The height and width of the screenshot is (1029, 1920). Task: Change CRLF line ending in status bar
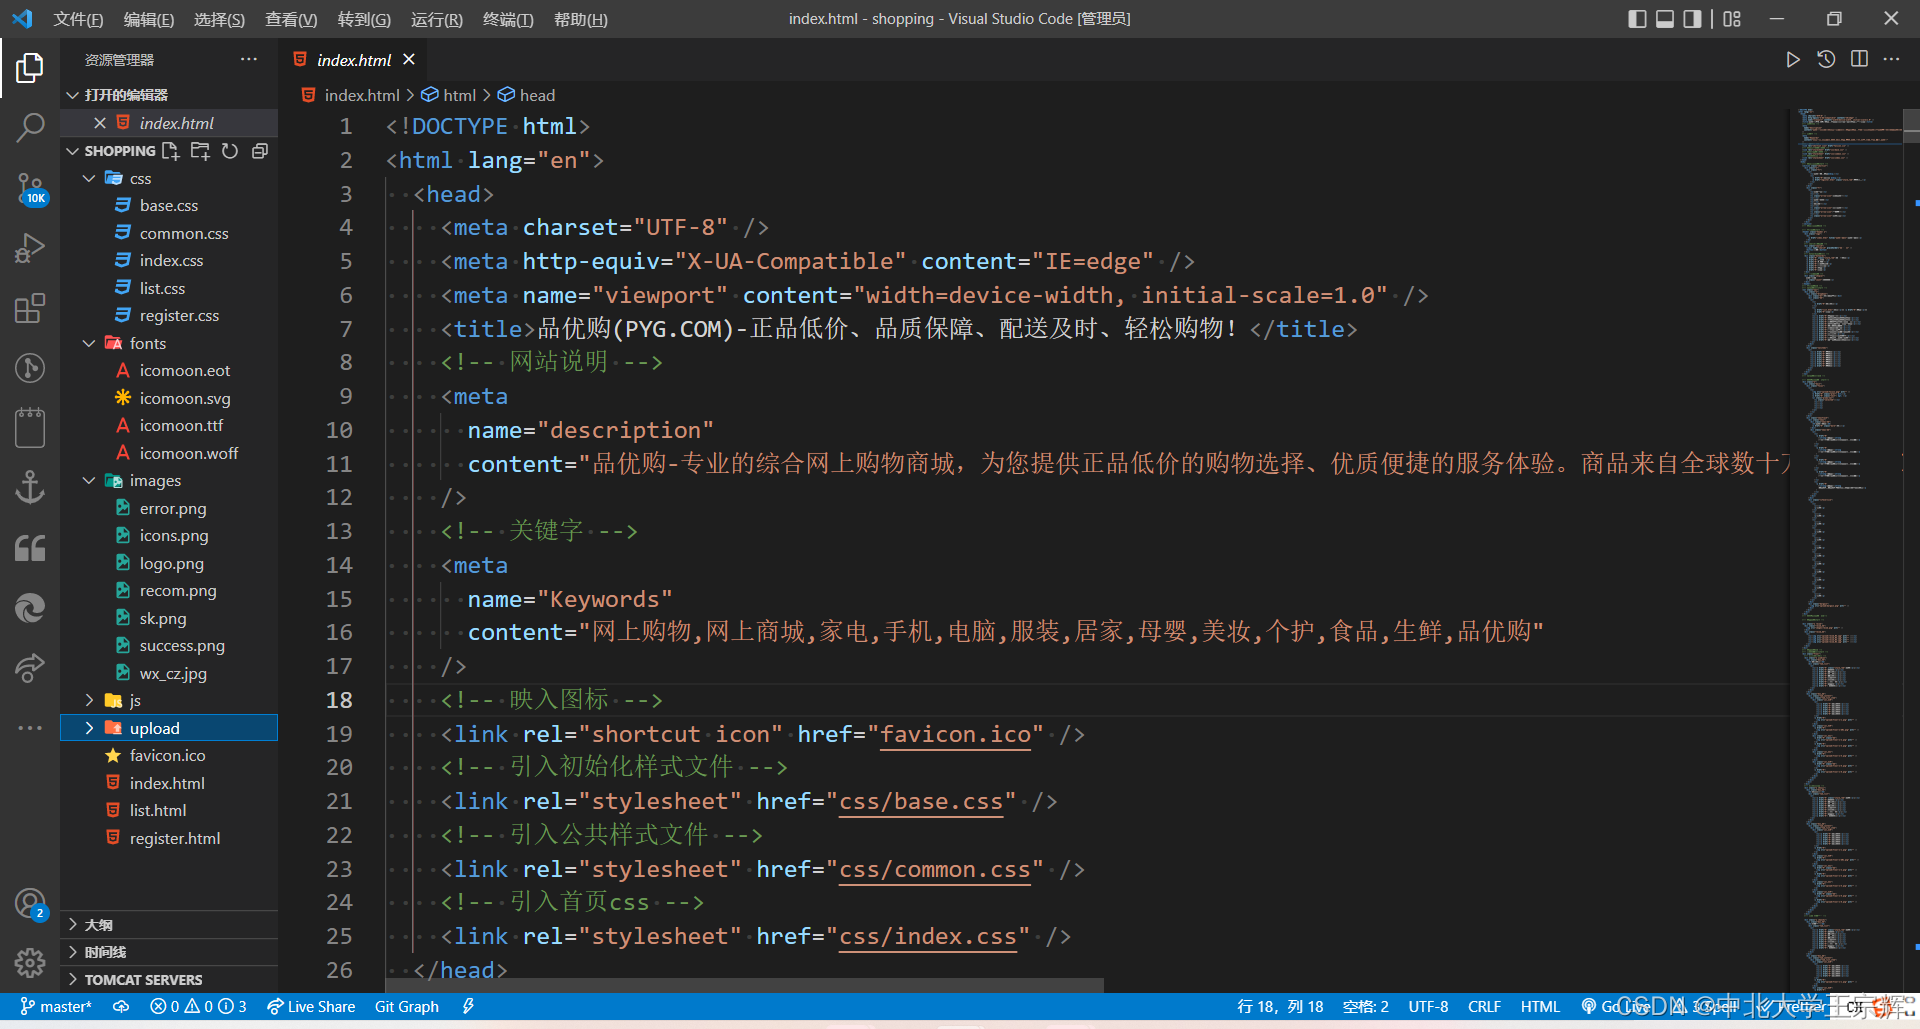[1484, 1006]
